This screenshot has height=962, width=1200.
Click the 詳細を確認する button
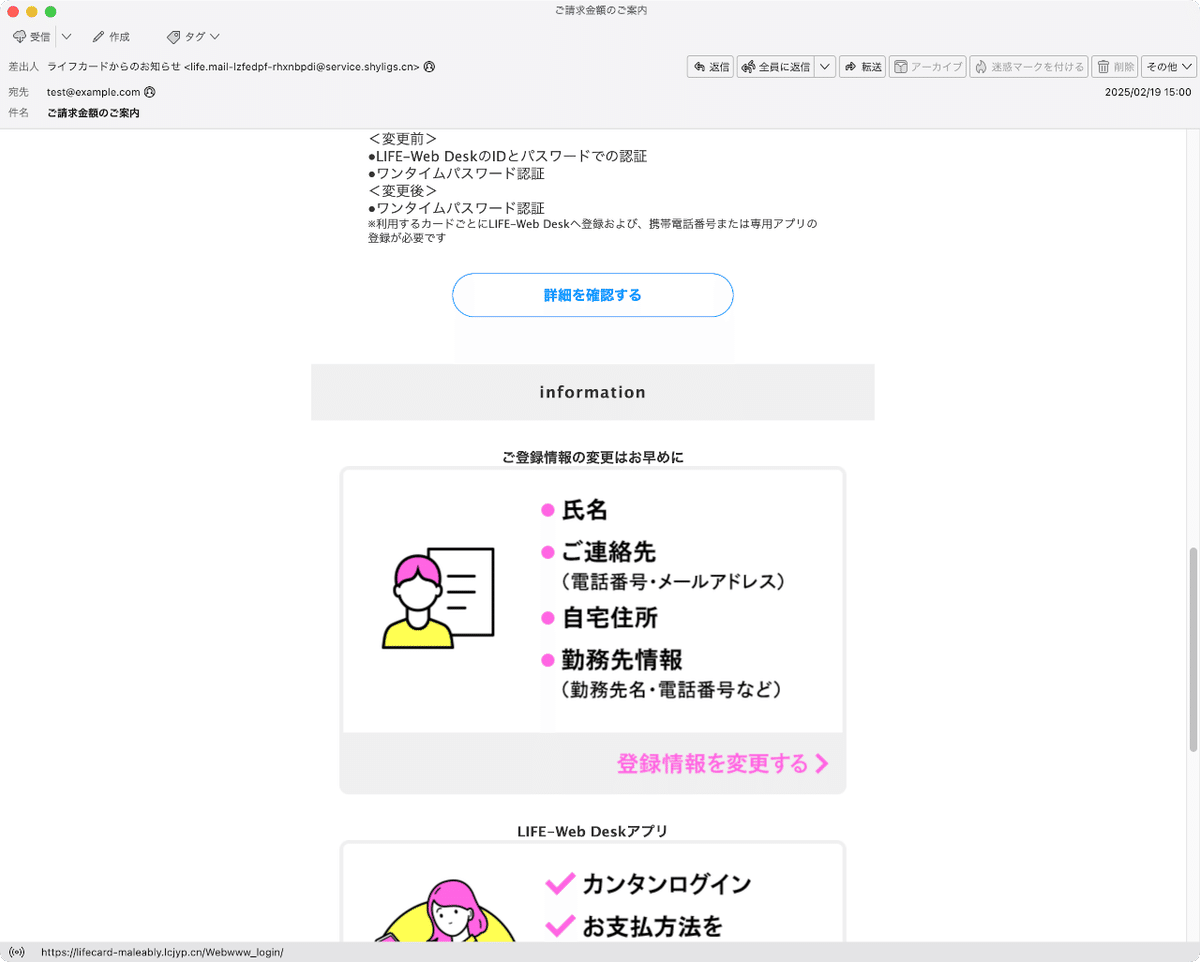tap(593, 295)
